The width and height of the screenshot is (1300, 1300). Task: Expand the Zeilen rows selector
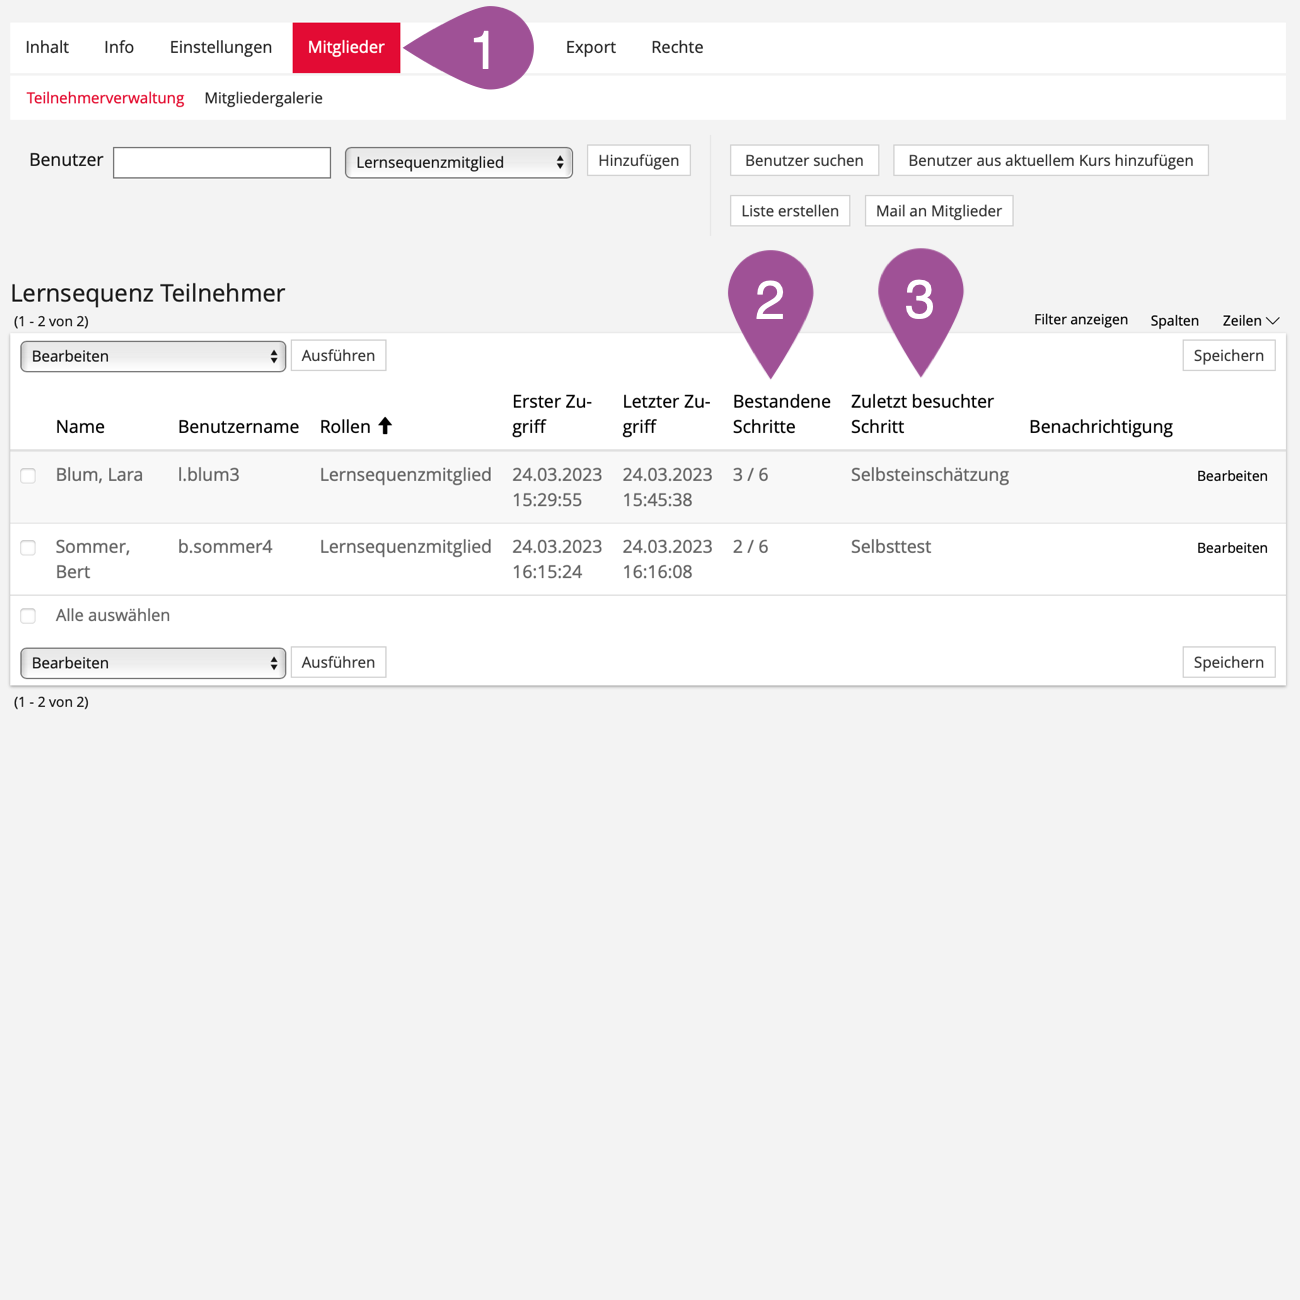[x=1250, y=320]
